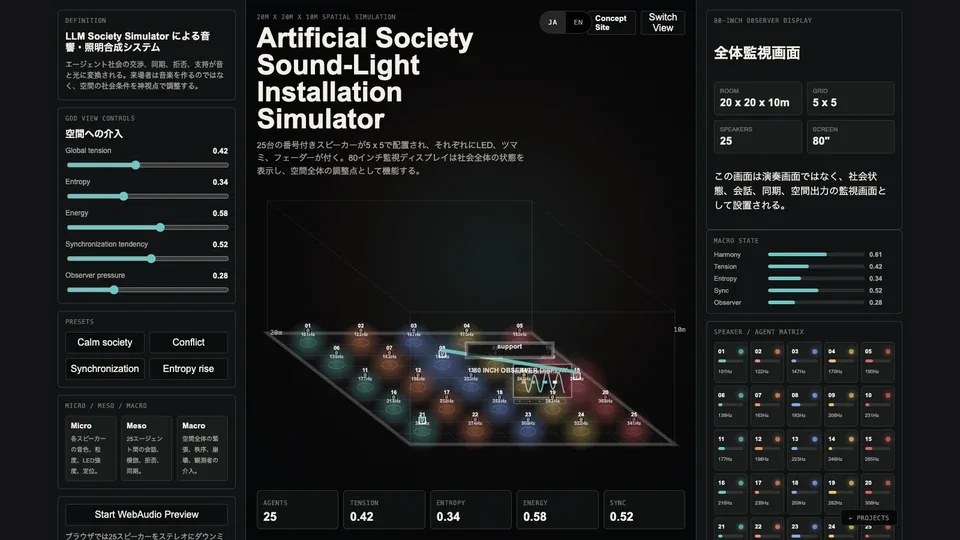Click the '全体監視画面' heading
960x540 pixels.
[757, 53]
